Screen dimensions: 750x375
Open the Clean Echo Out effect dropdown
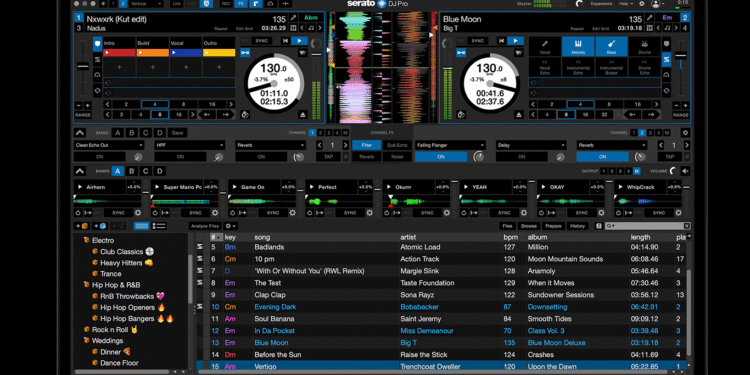(x=109, y=145)
